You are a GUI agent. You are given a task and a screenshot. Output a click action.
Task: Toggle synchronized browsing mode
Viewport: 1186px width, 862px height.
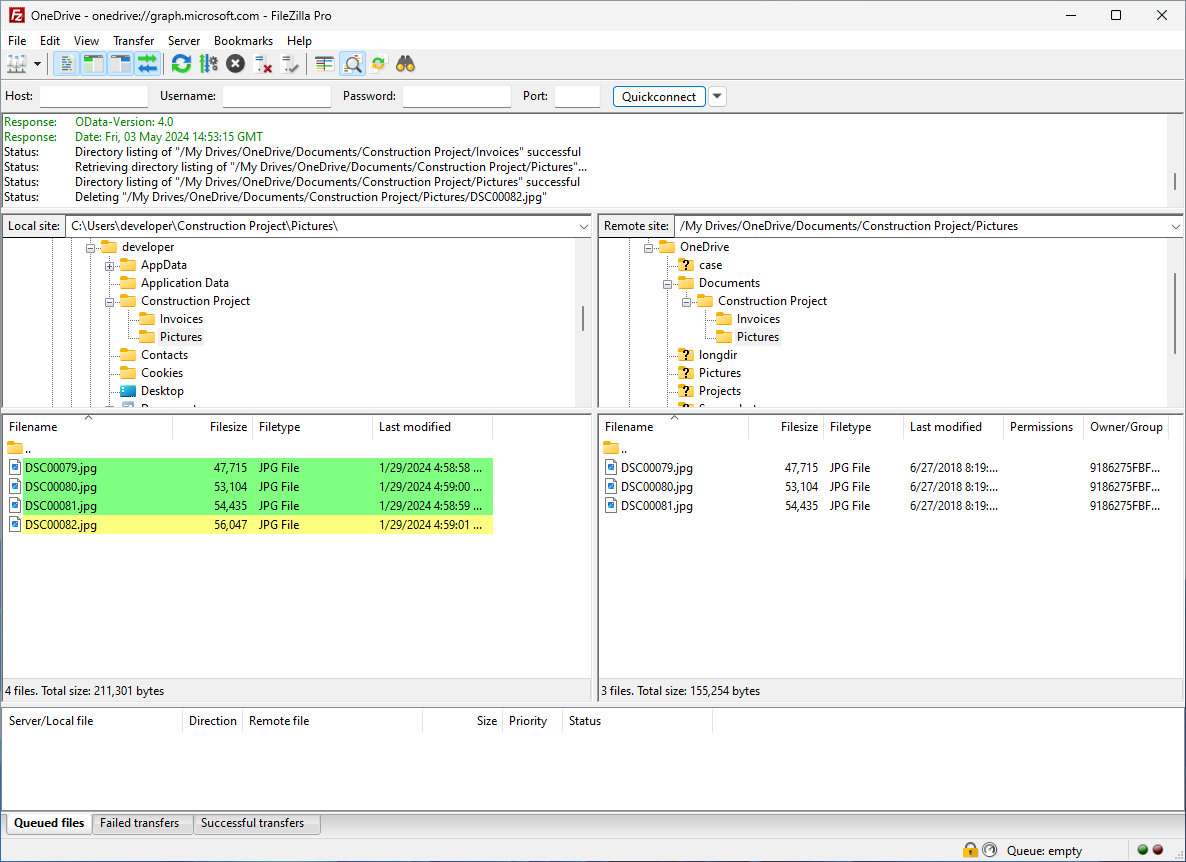(x=378, y=63)
